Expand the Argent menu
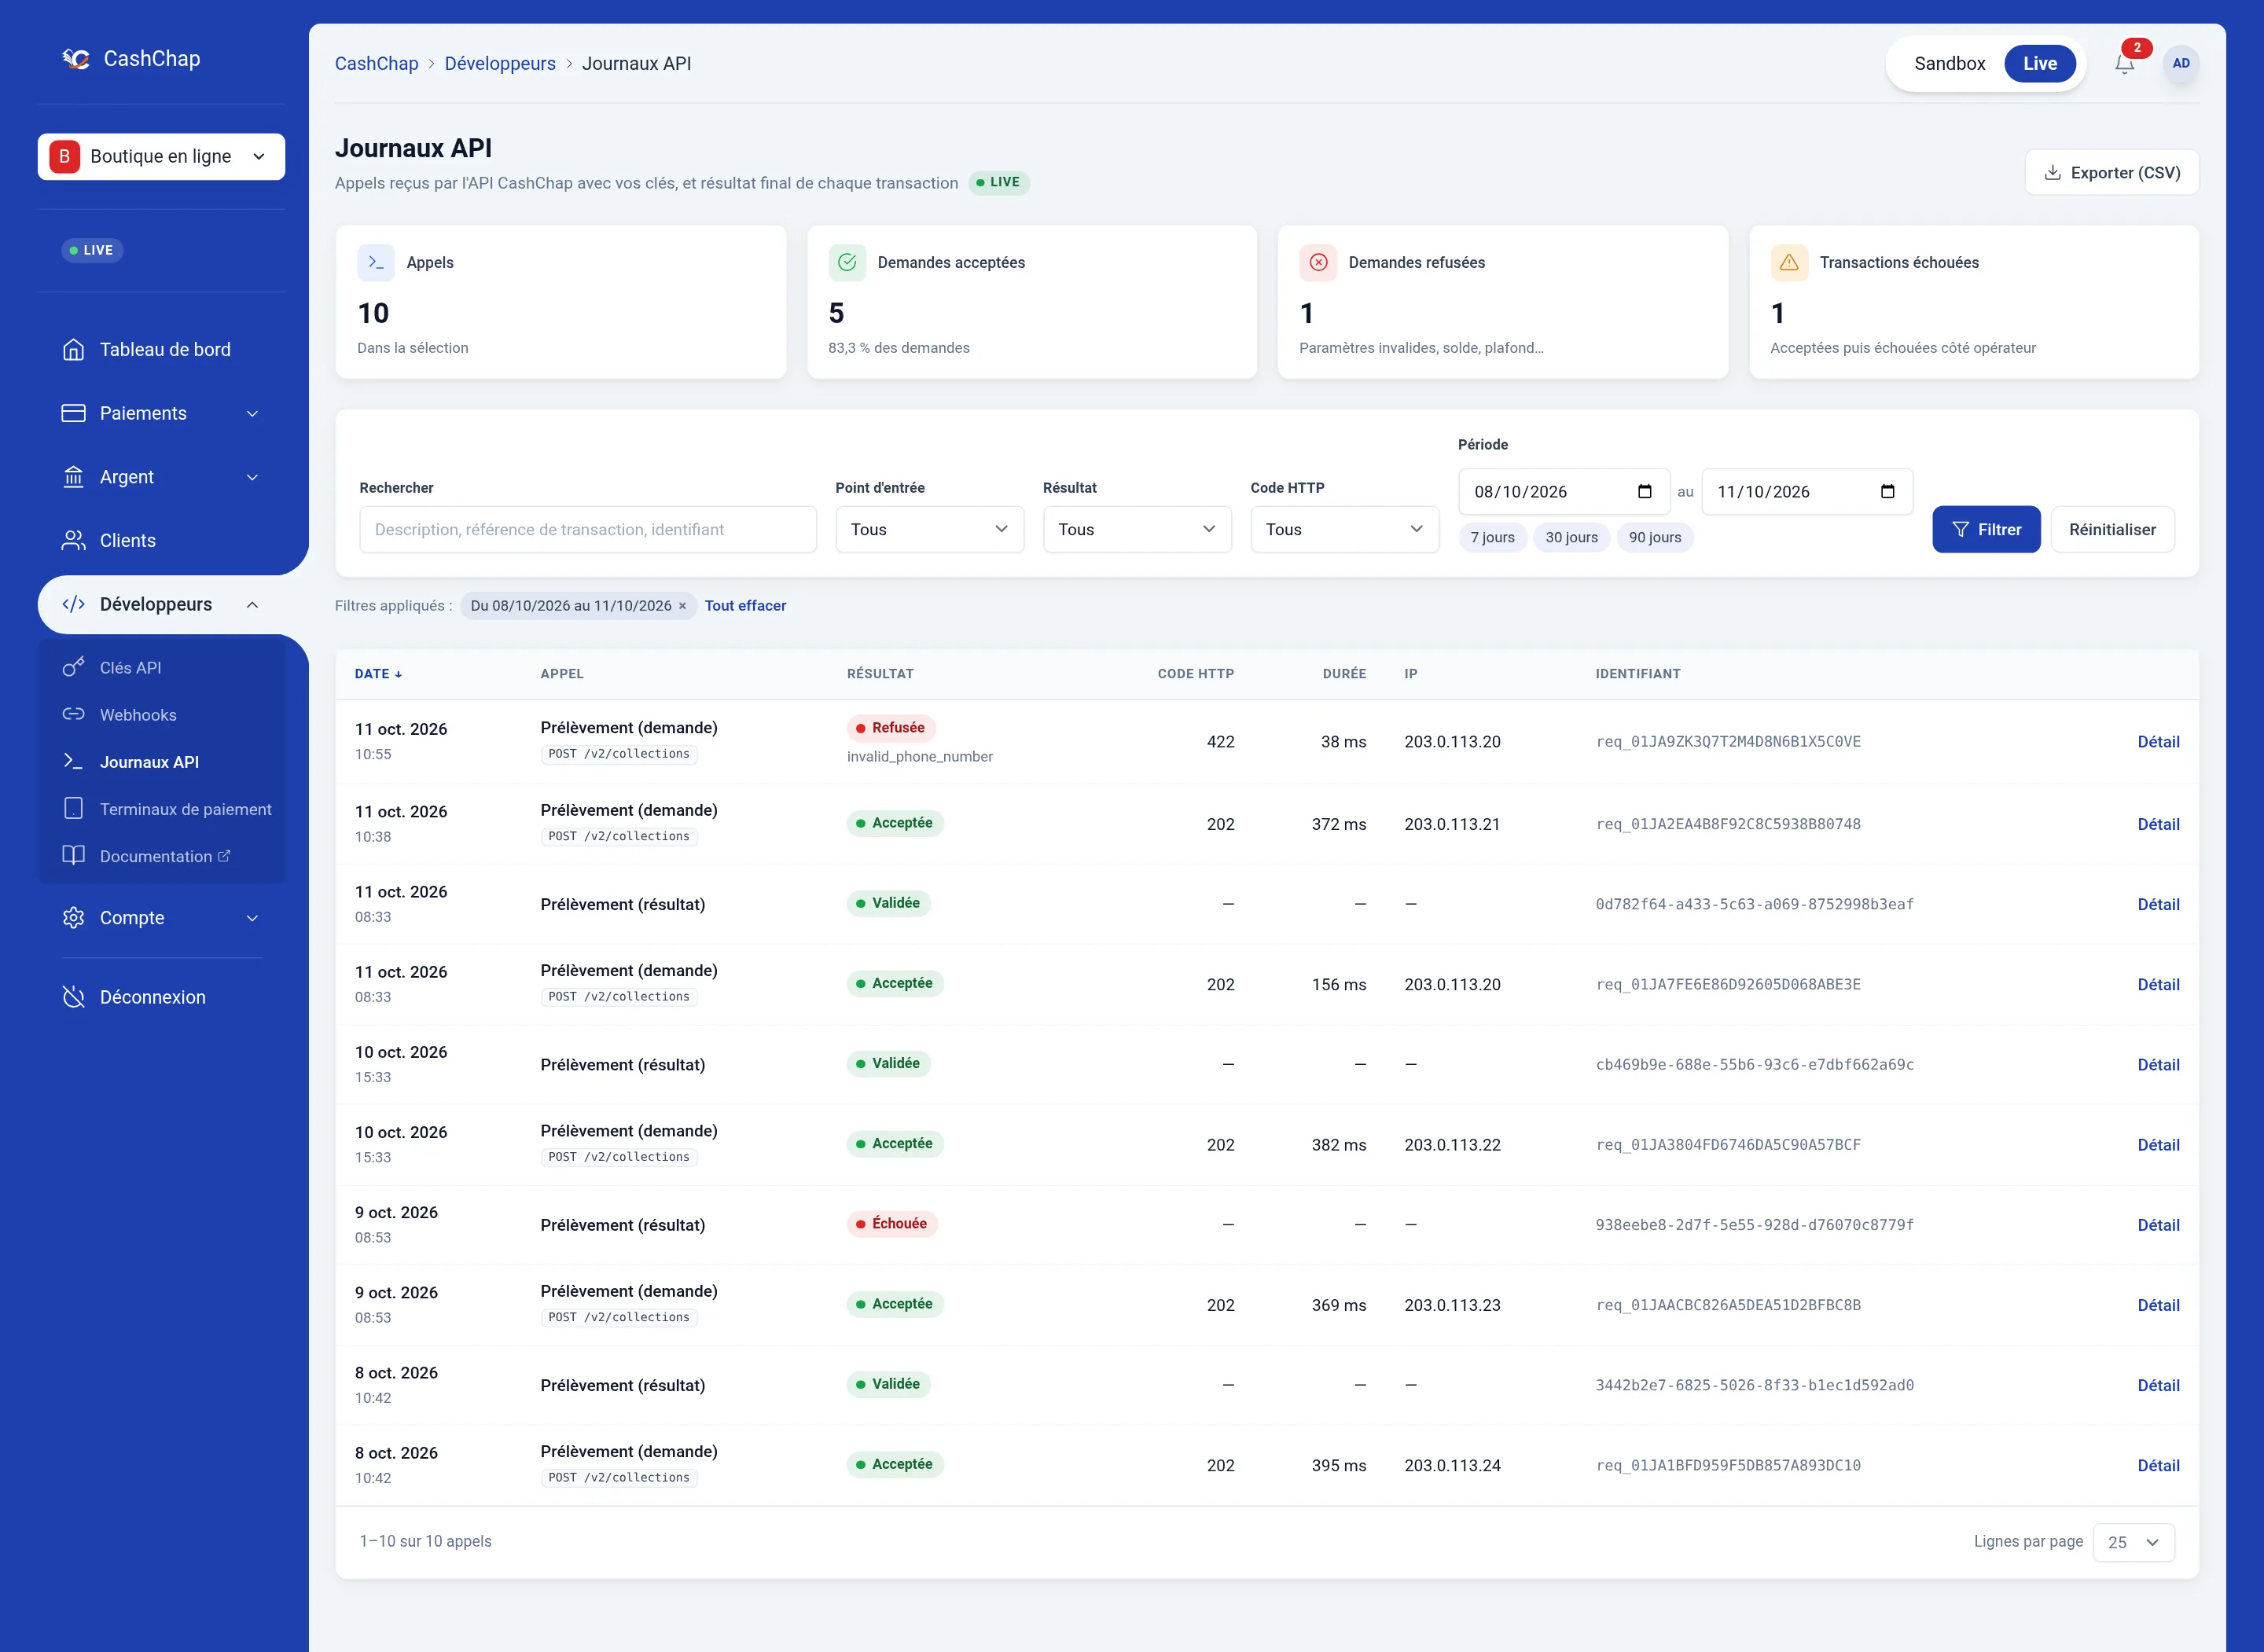The width and height of the screenshot is (2264, 1652). tap(161, 477)
